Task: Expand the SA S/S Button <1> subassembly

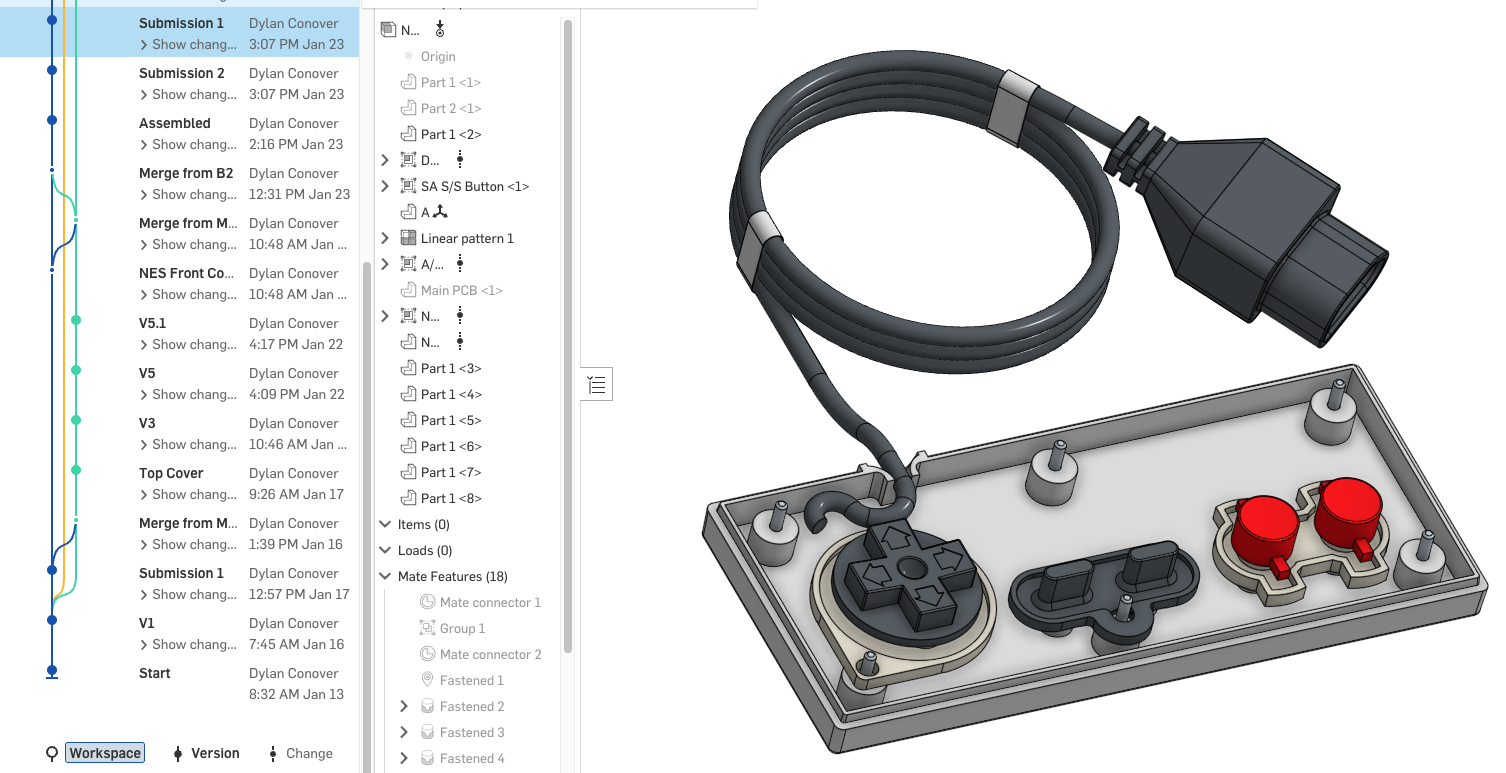Action: 385,186
